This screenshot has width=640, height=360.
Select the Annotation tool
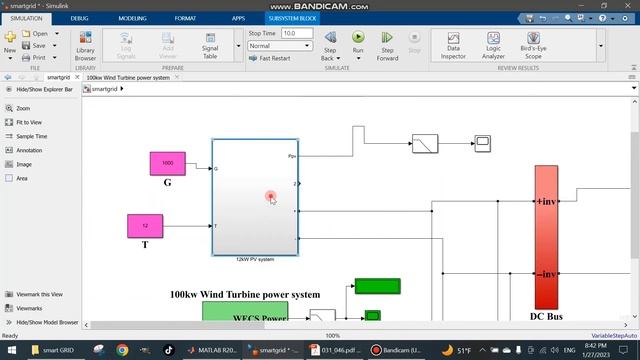(x=24, y=150)
